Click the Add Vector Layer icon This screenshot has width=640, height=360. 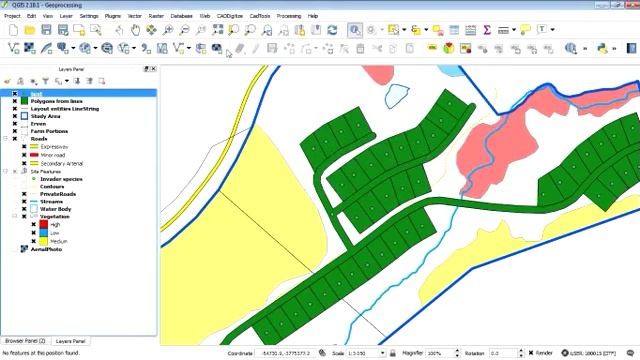(x=13, y=48)
